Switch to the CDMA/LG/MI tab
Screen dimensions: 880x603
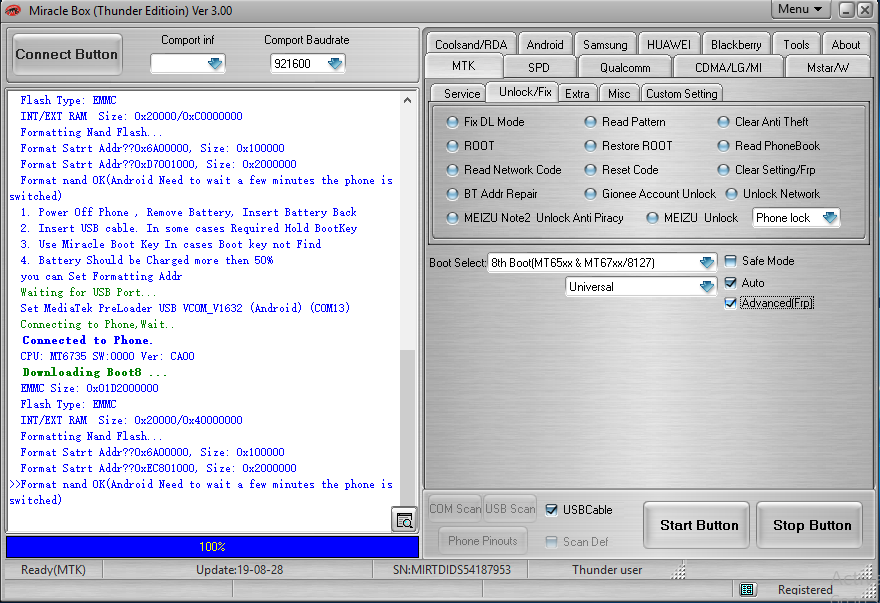[728, 67]
